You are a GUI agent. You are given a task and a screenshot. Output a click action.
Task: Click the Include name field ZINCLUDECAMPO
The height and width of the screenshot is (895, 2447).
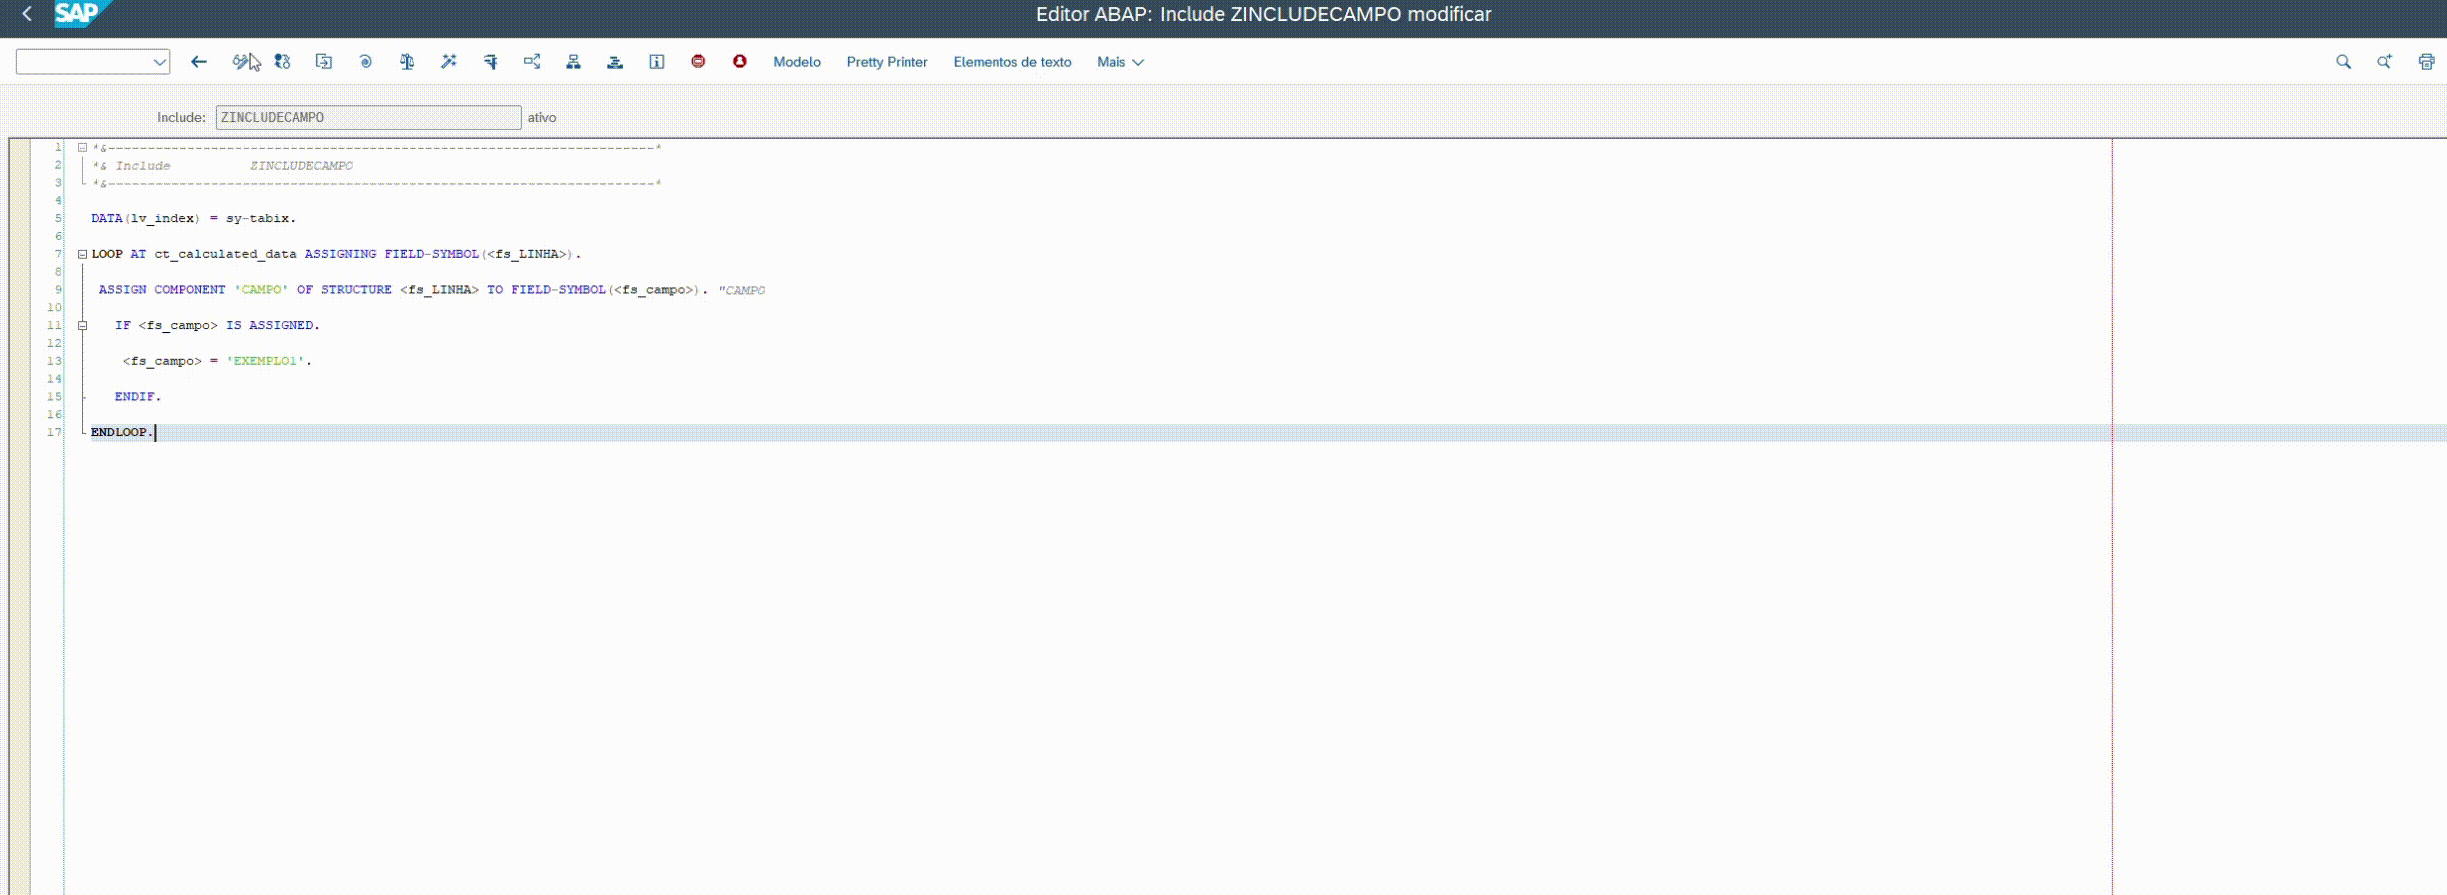click(x=368, y=117)
